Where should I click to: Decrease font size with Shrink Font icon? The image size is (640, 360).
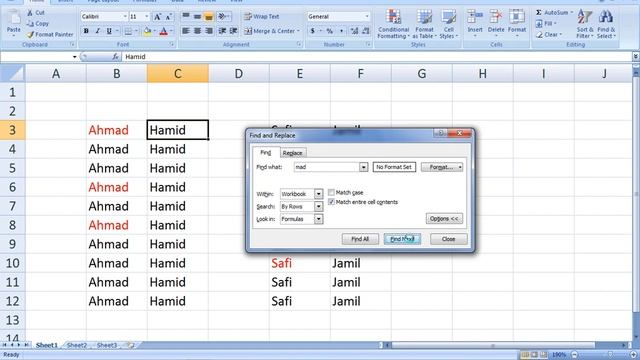pyautogui.click(x=169, y=17)
